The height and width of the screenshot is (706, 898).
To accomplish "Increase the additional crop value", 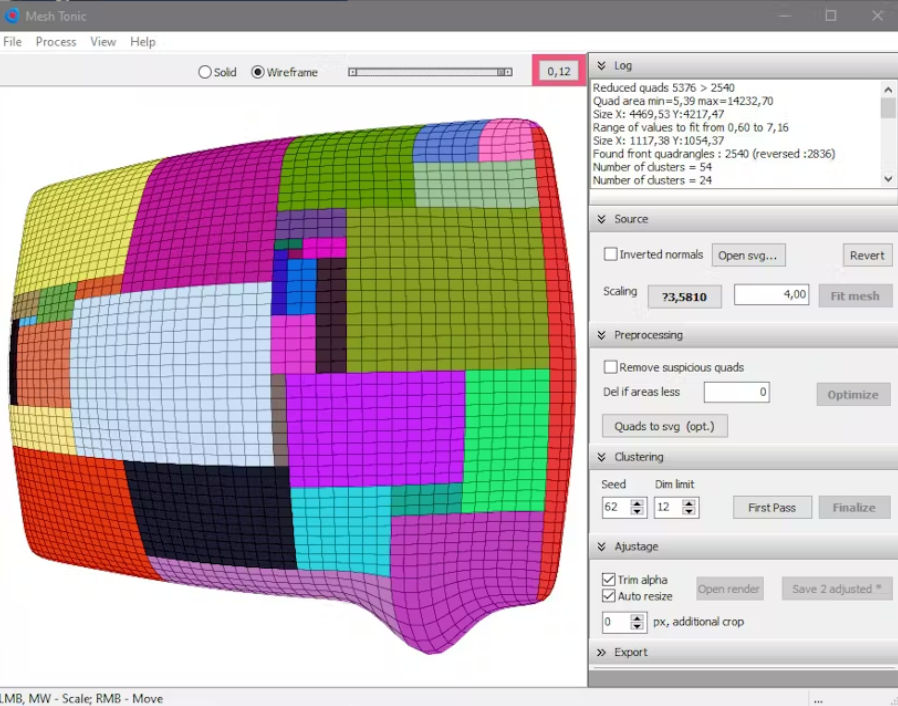I will pos(637,617).
